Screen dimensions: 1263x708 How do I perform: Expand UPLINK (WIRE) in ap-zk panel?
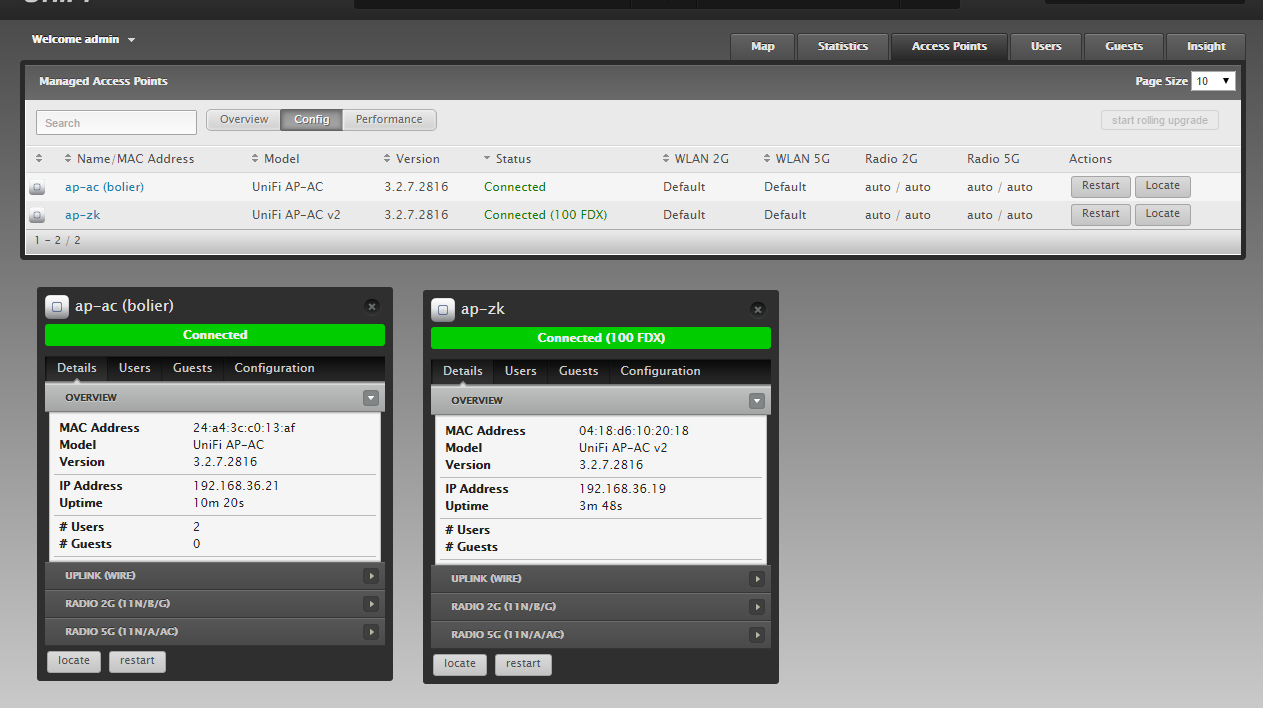click(757, 579)
